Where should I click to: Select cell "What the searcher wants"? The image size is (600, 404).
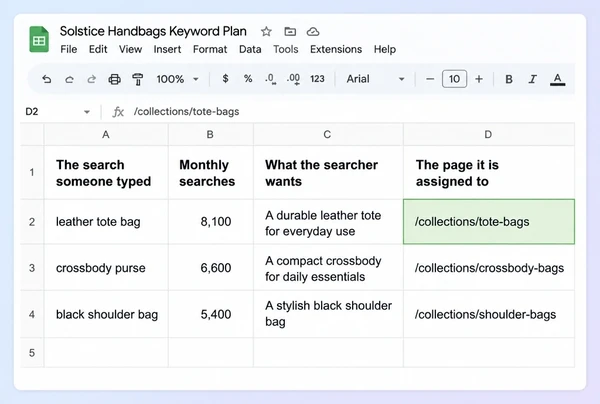tap(328, 173)
